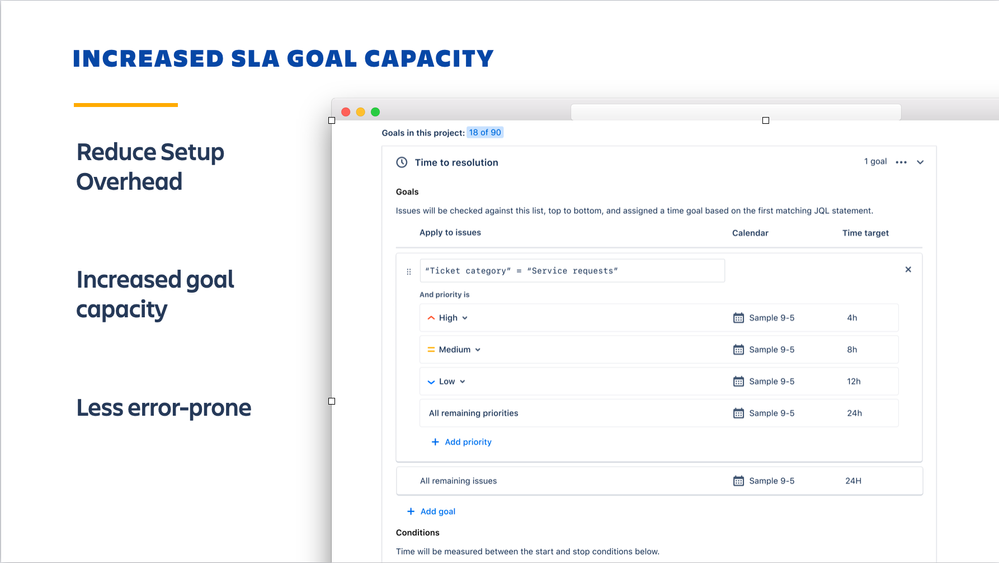
Task: Edit the Ticket category JQL input field
Action: [x=572, y=271]
